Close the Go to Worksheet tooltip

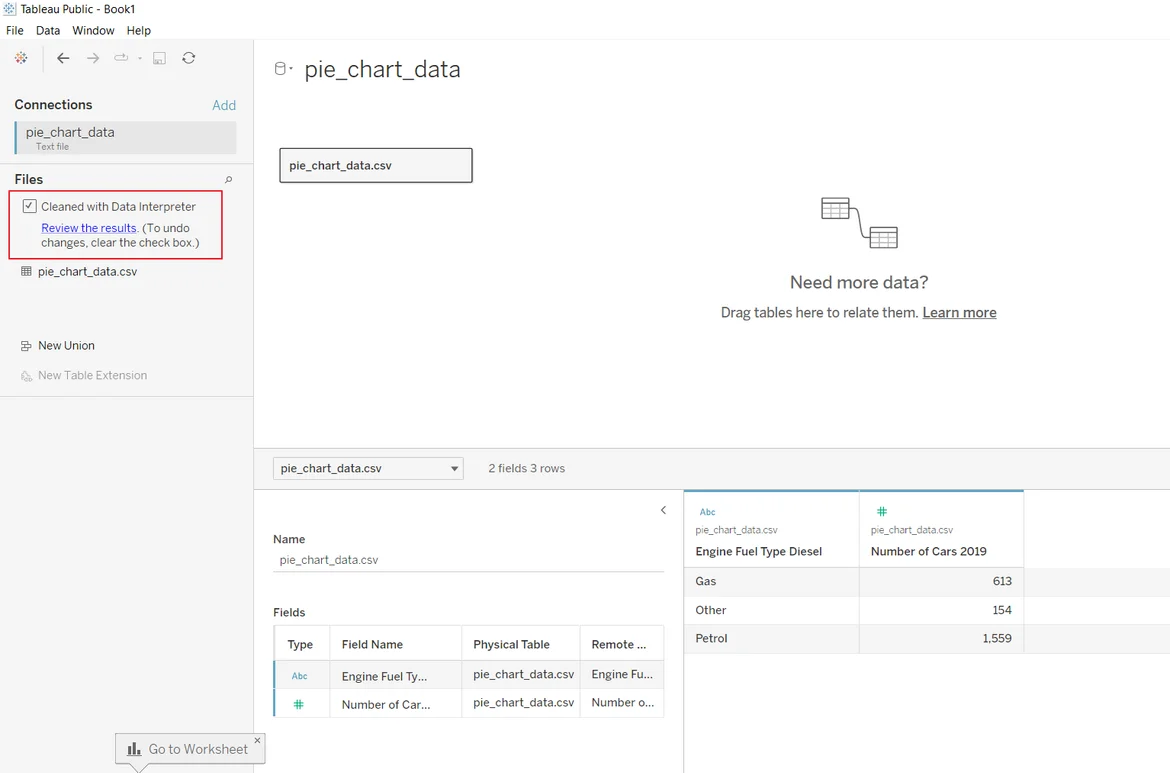(257, 741)
